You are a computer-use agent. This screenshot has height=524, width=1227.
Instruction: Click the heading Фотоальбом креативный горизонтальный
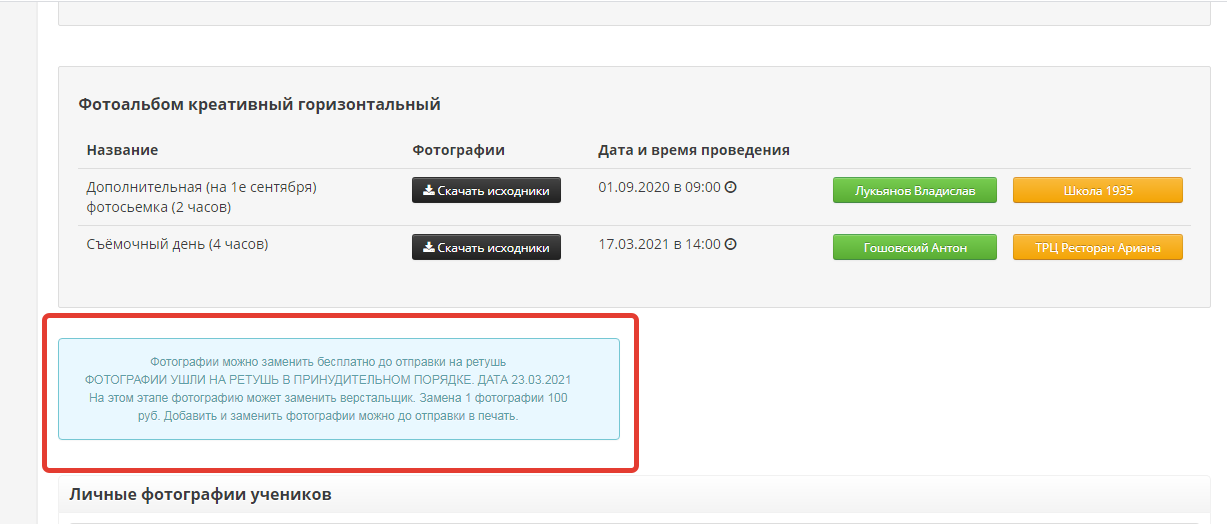pos(259,104)
